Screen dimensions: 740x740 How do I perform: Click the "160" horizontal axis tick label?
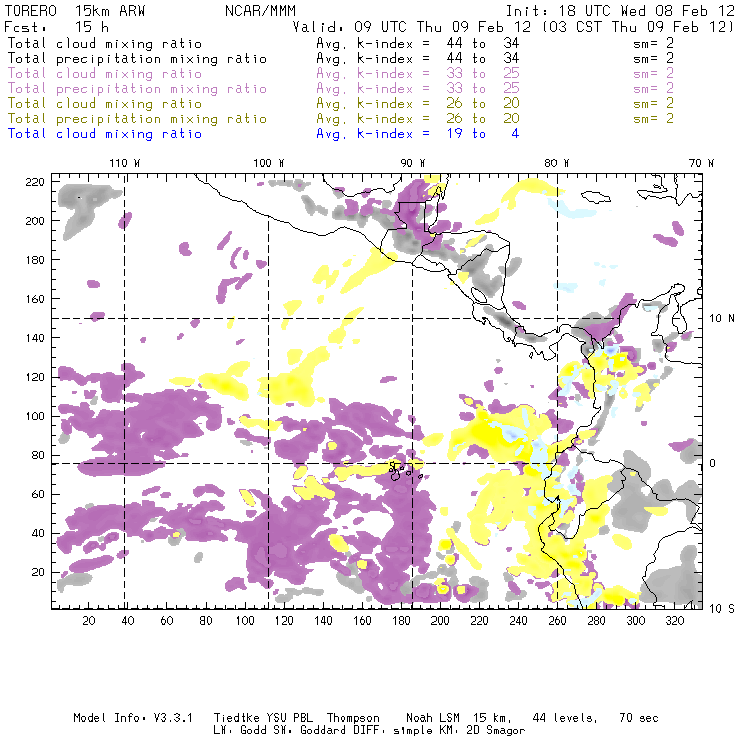coord(362,621)
